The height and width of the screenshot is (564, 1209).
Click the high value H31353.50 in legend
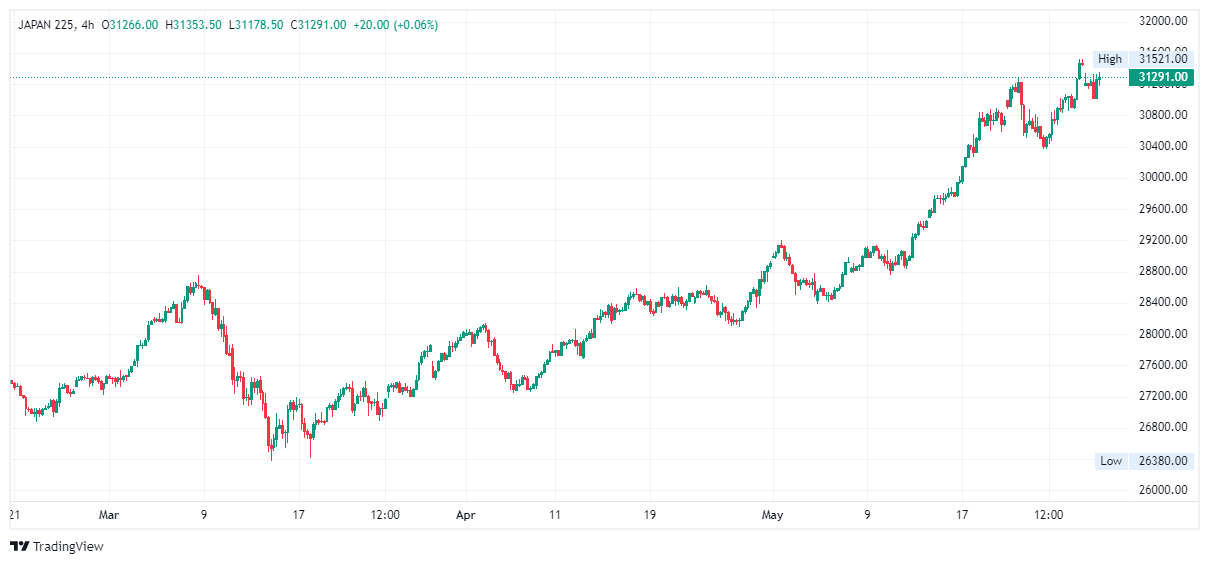tap(193, 25)
